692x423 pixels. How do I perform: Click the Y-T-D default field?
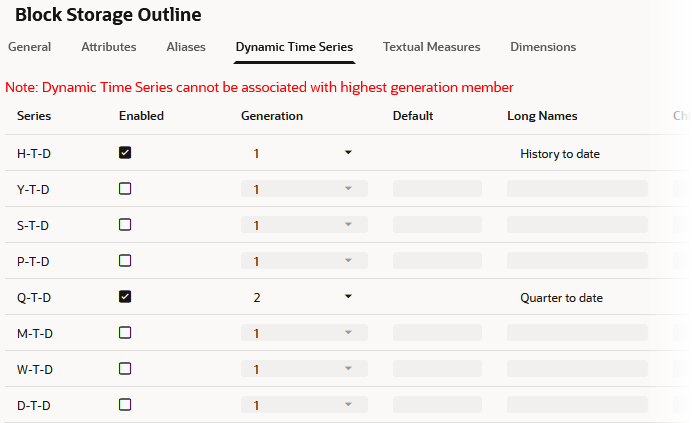[437, 189]
